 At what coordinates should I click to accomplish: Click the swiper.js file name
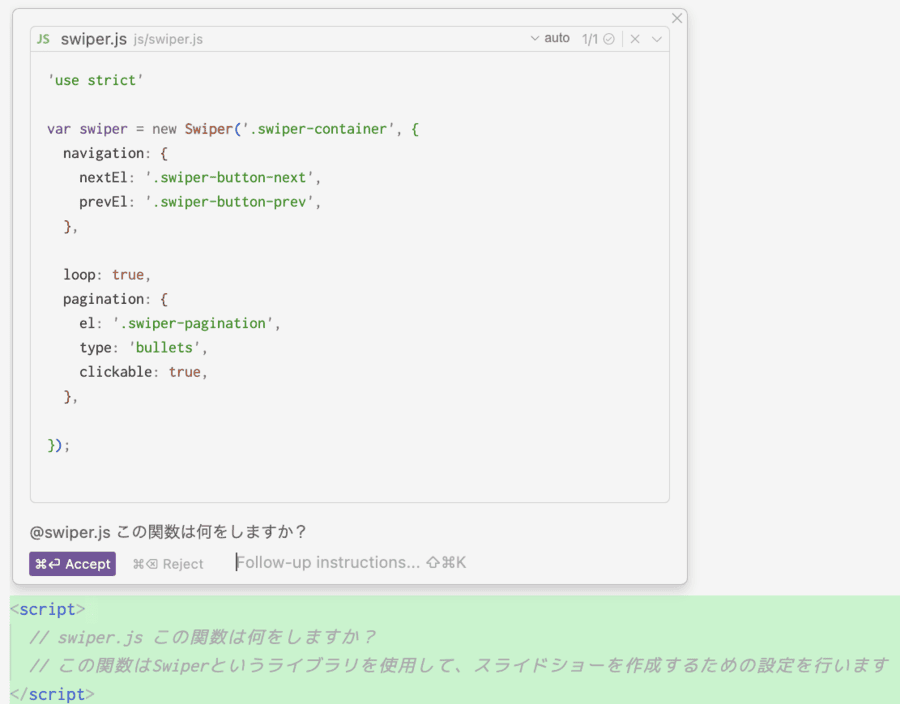[94, 39]
